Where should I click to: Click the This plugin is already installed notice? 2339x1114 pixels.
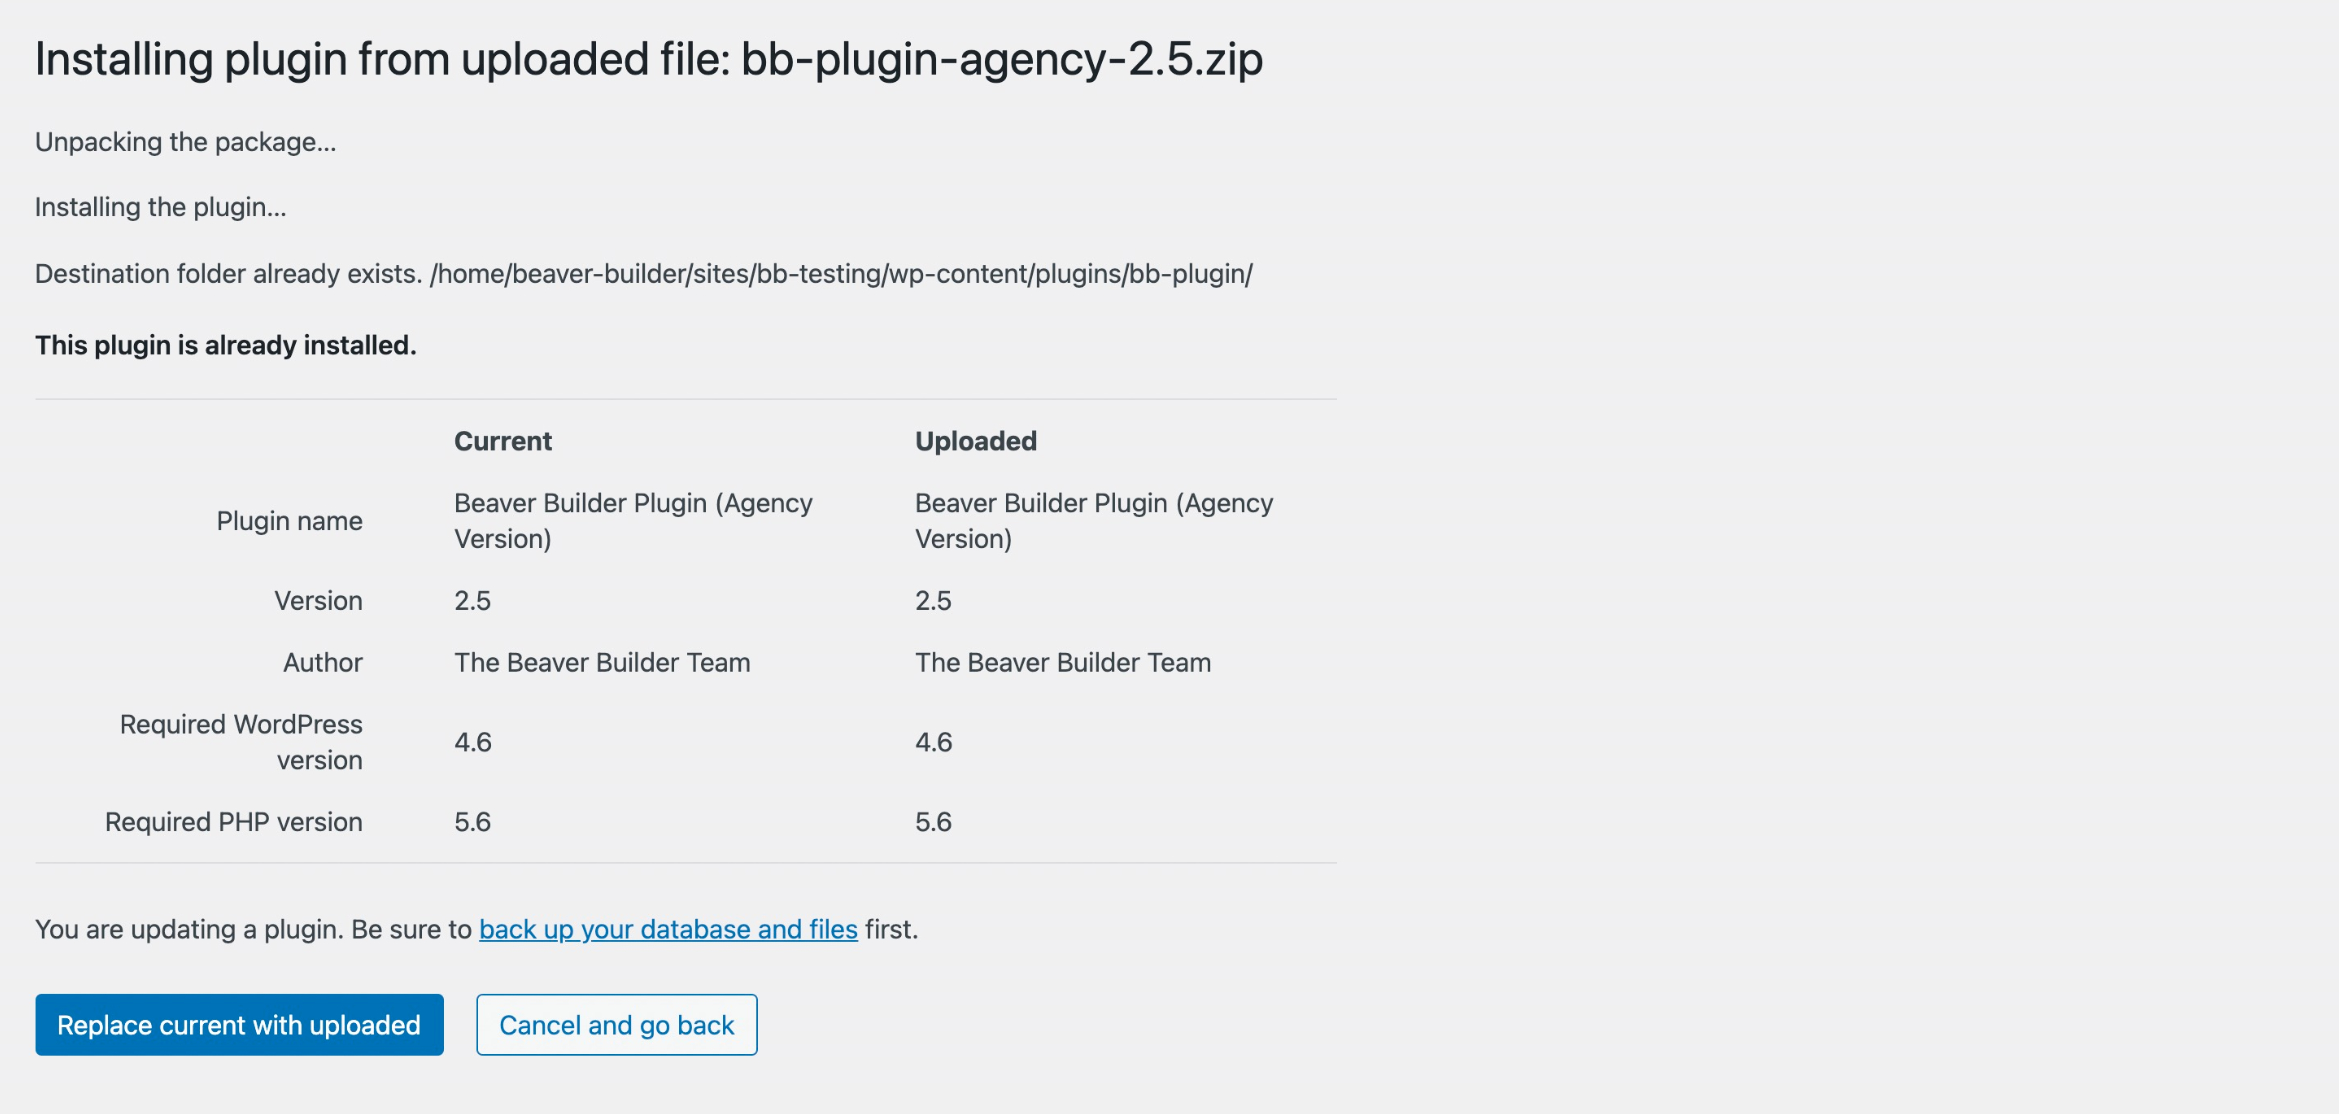(x=225, y=345)
